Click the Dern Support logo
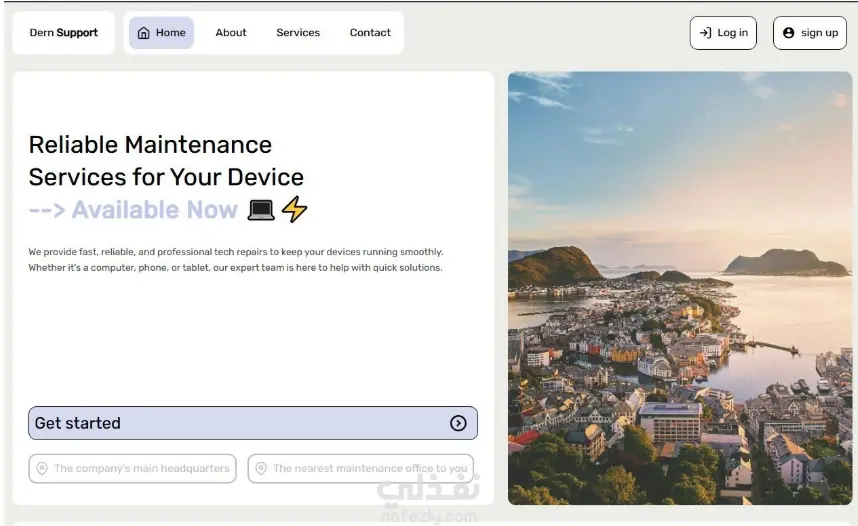The width and height of the screenshot is (858, 526). pos(63,33)
